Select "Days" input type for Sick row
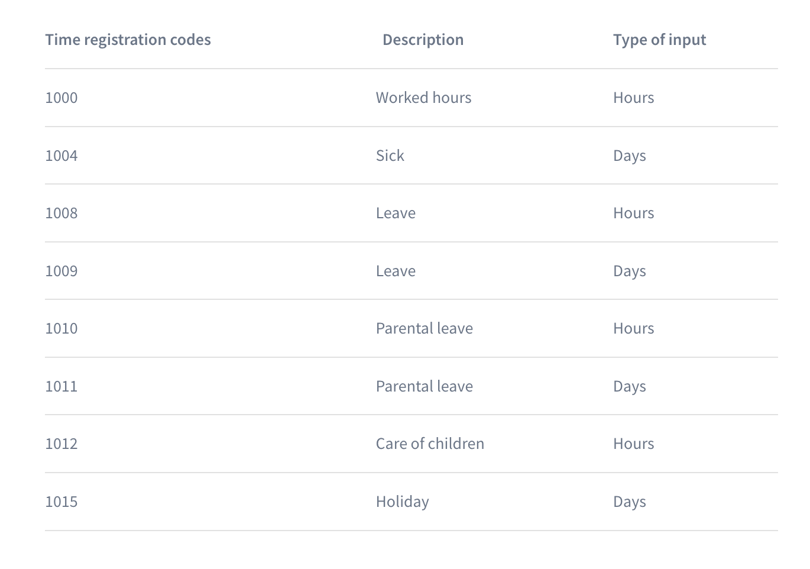The height and width of the screenshot is (569, 810). [x=629, y=156]
